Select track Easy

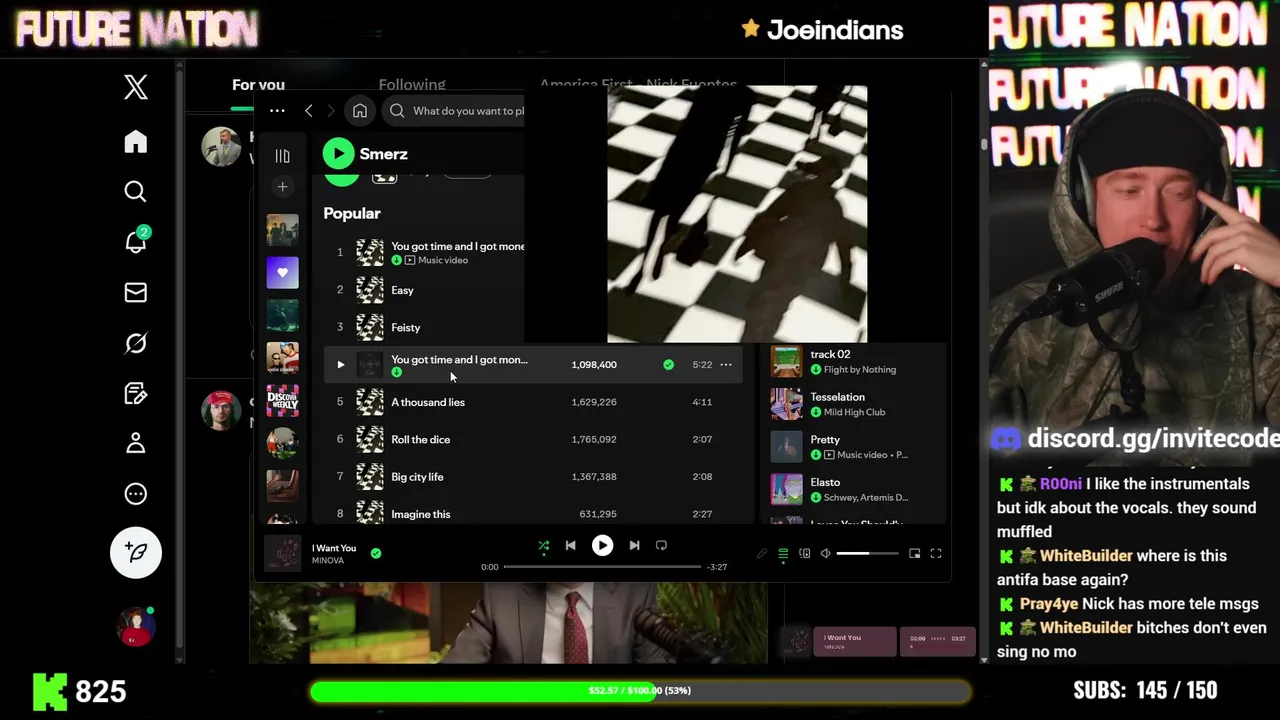(x=402, y=290)
